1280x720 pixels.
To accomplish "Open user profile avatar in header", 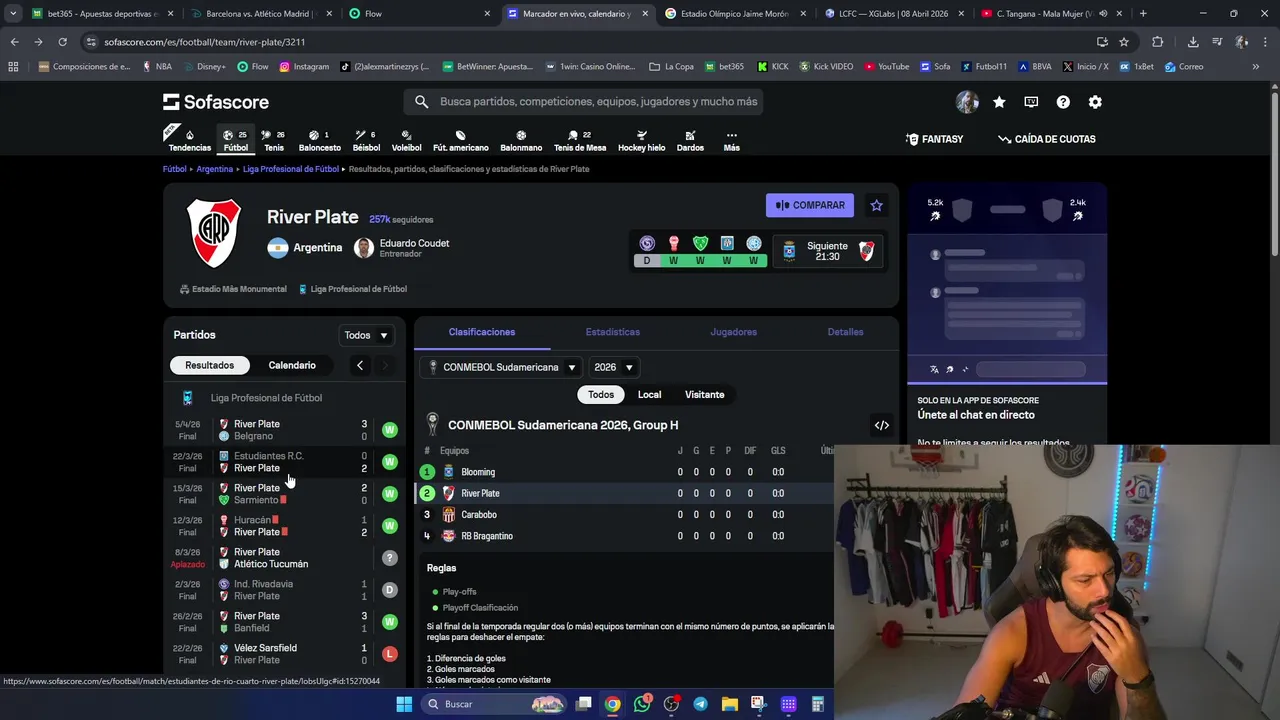I will [967, 102].
